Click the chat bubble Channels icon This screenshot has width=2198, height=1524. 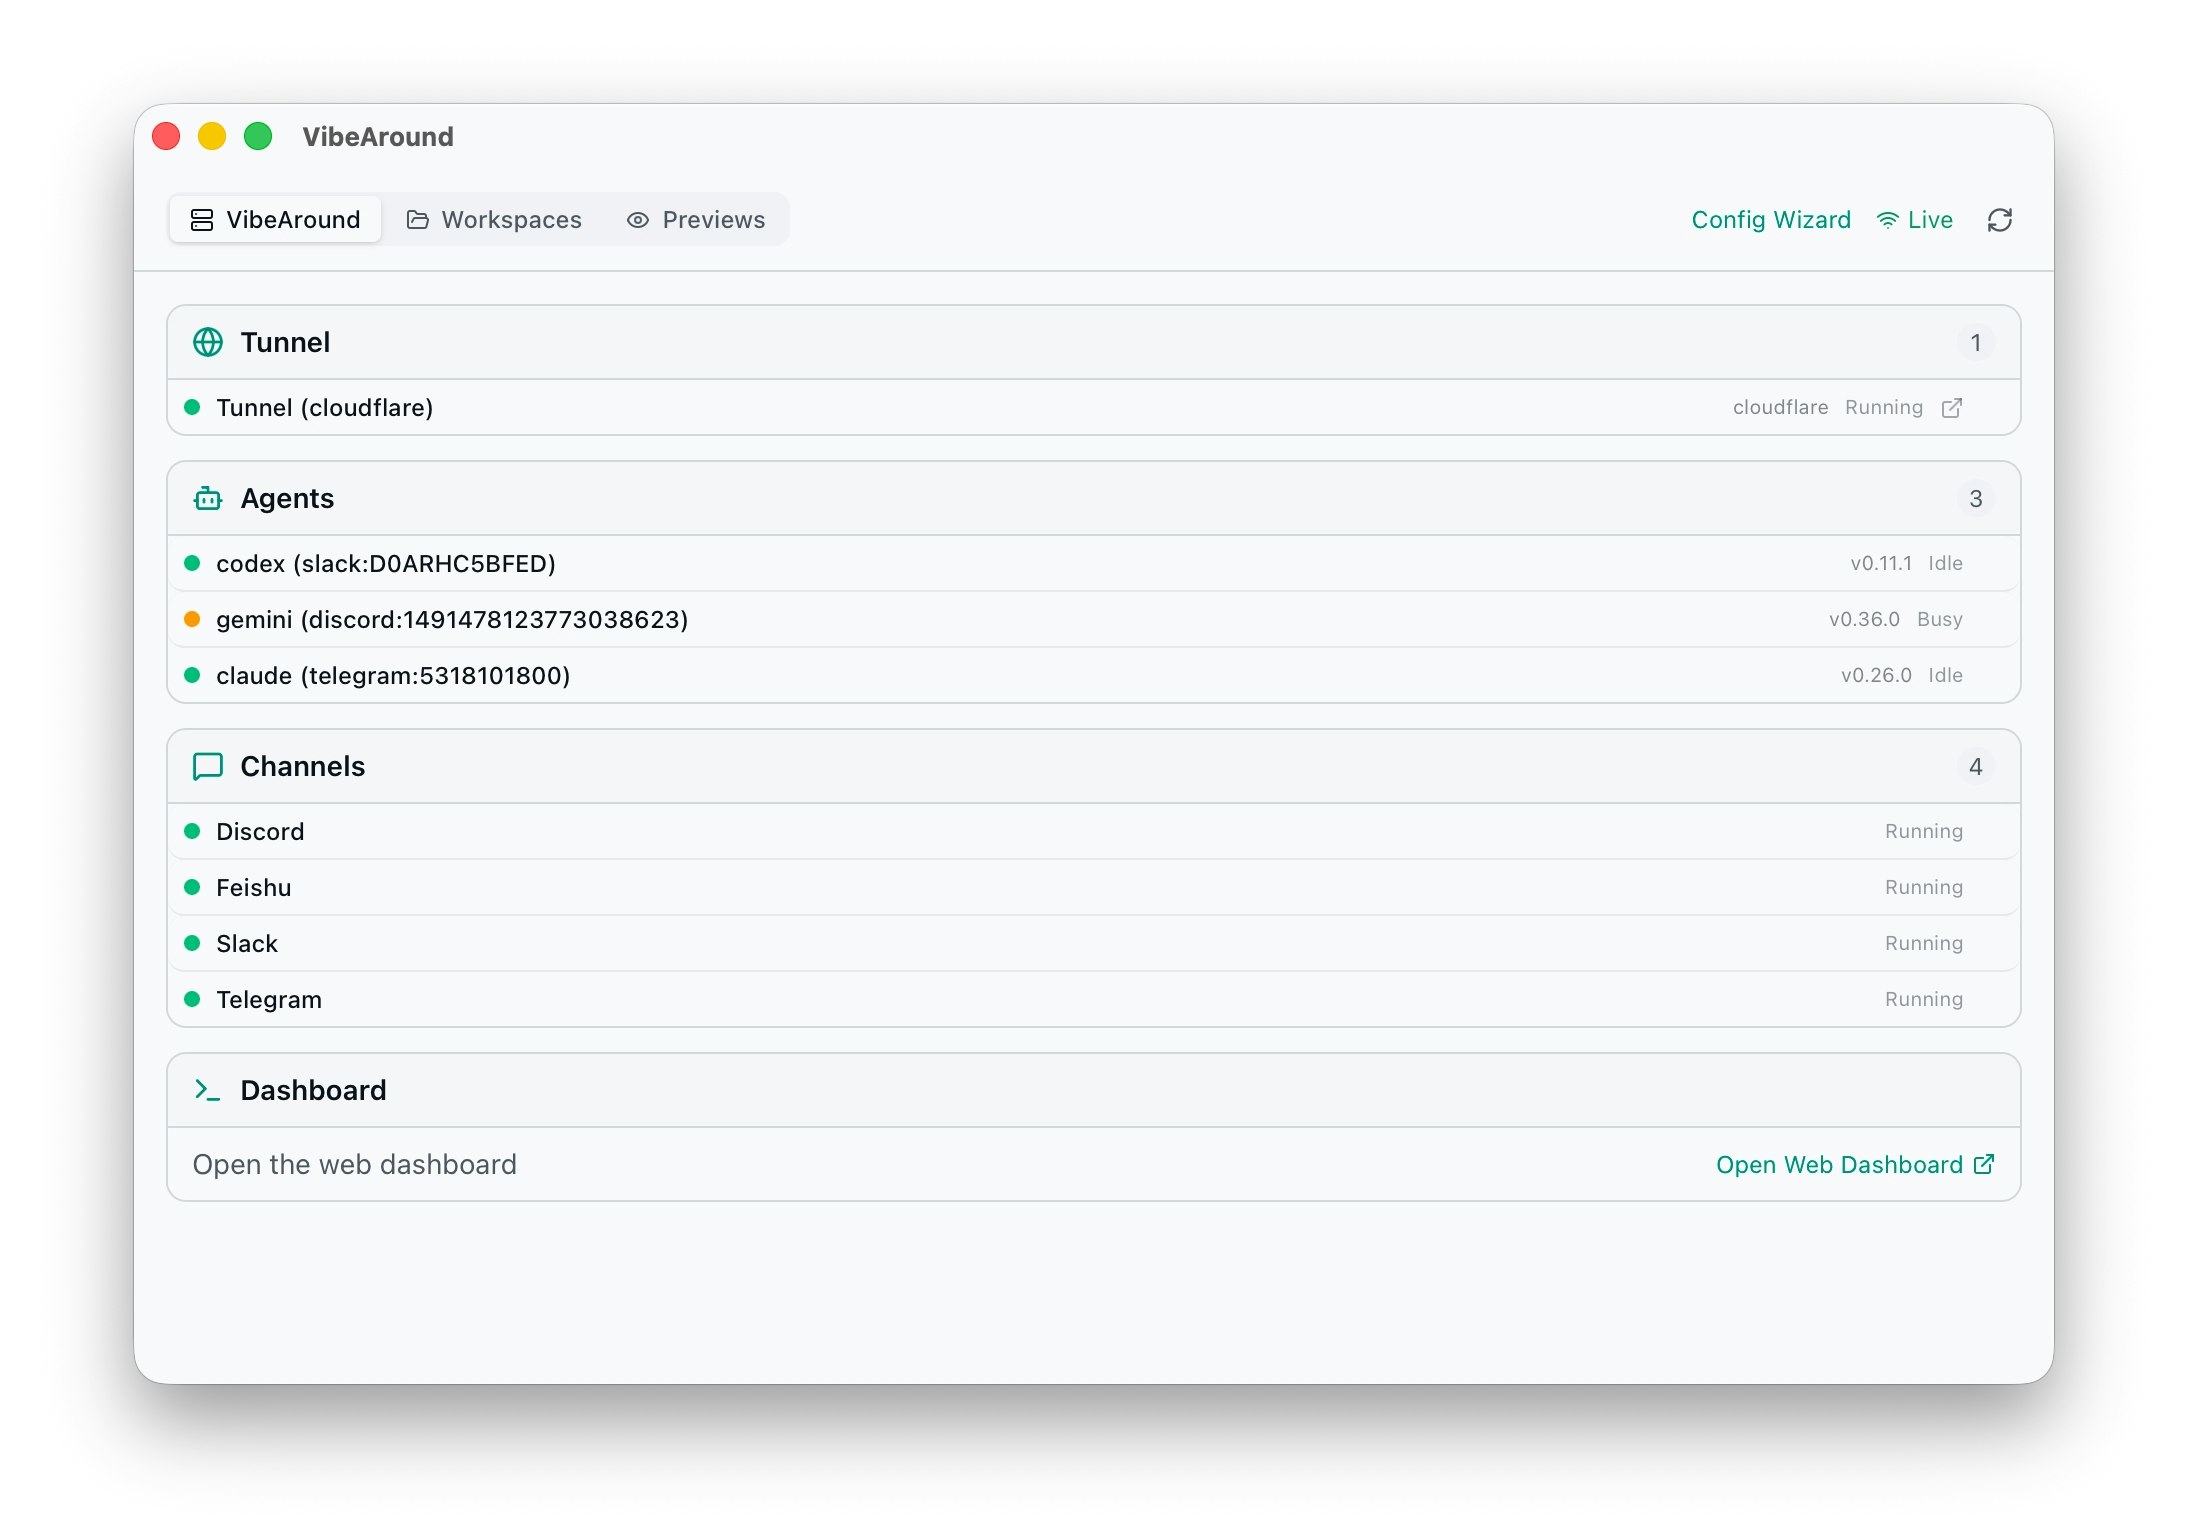tap(208, 767)
